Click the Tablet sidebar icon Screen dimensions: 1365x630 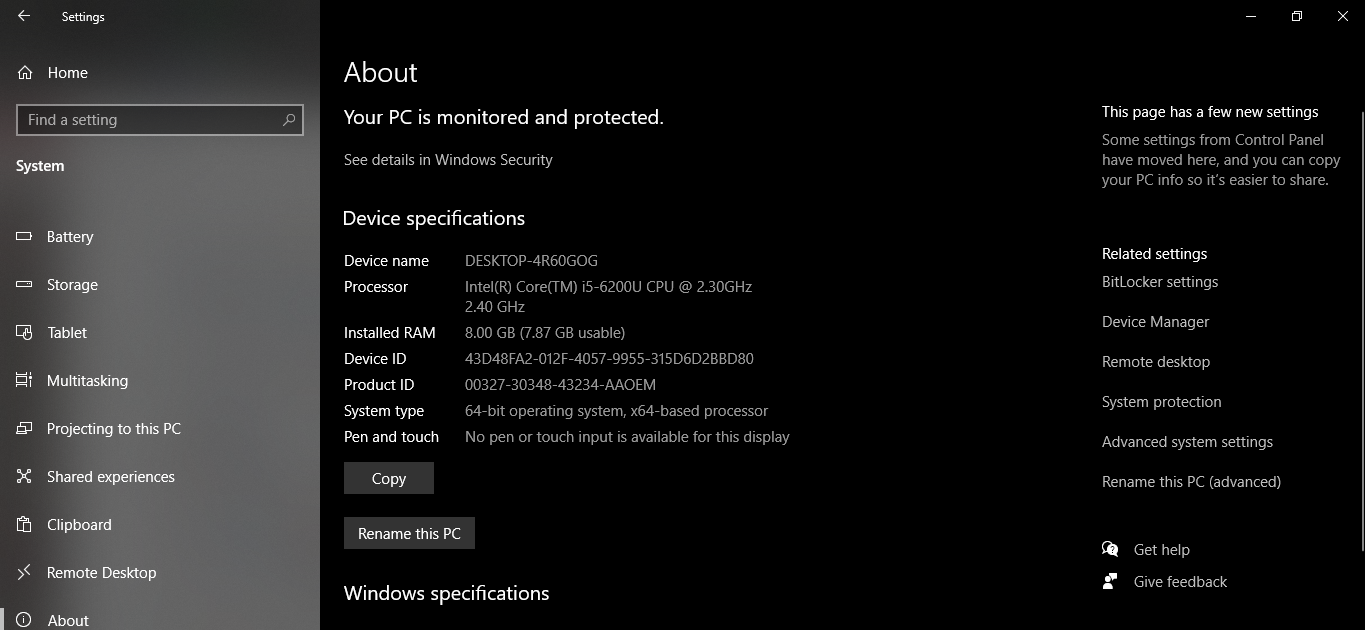click(x=23, y=332)
